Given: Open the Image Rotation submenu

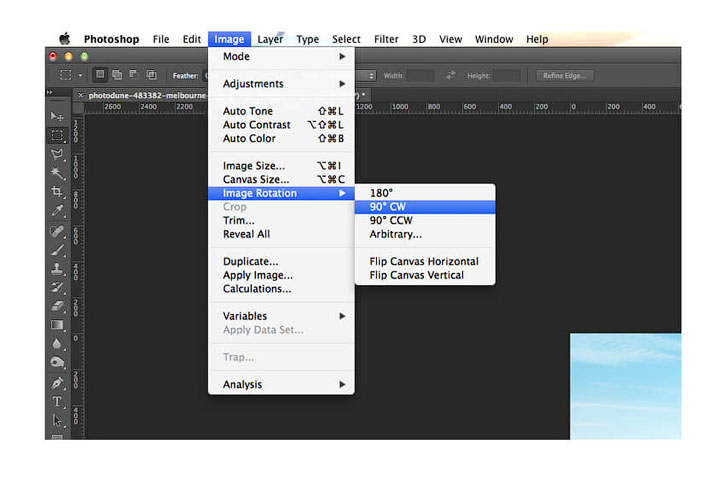Looking at the screenshot, I should (x=281, y=193).
